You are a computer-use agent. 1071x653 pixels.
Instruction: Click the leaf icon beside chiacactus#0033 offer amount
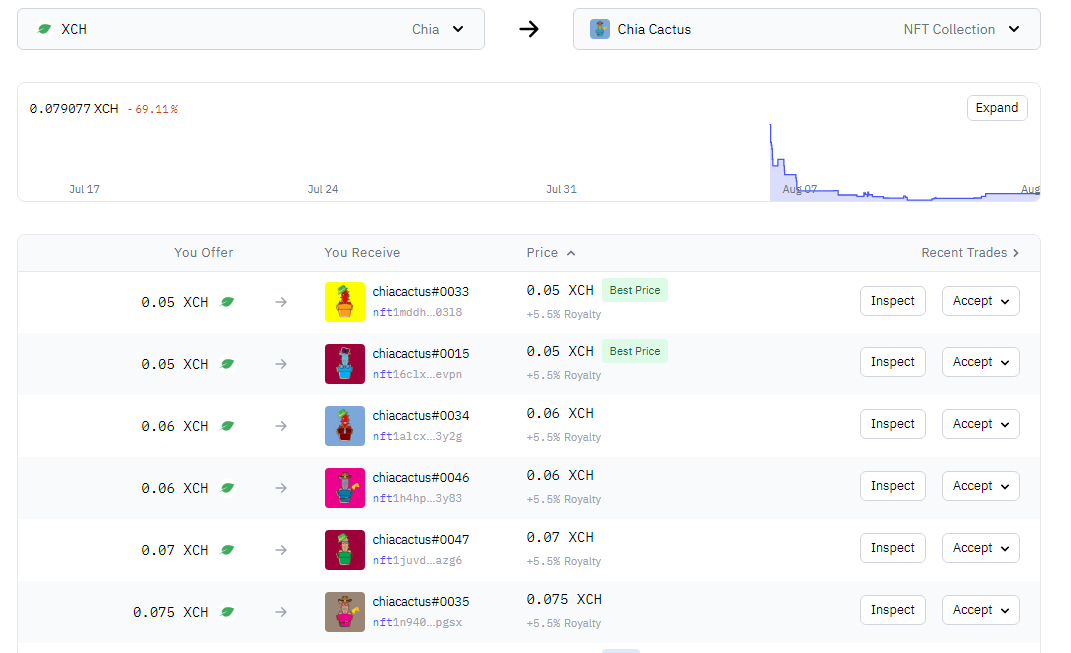(x=227, y=302)
